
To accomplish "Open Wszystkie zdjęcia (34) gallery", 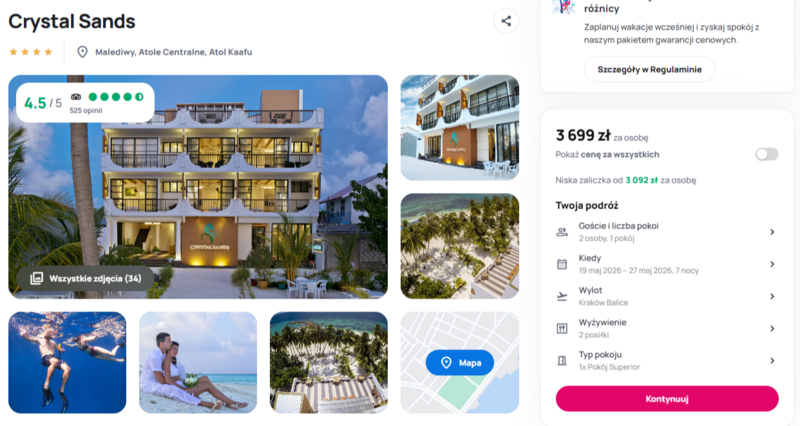I will pyautogui.click(x=85, y=279).
